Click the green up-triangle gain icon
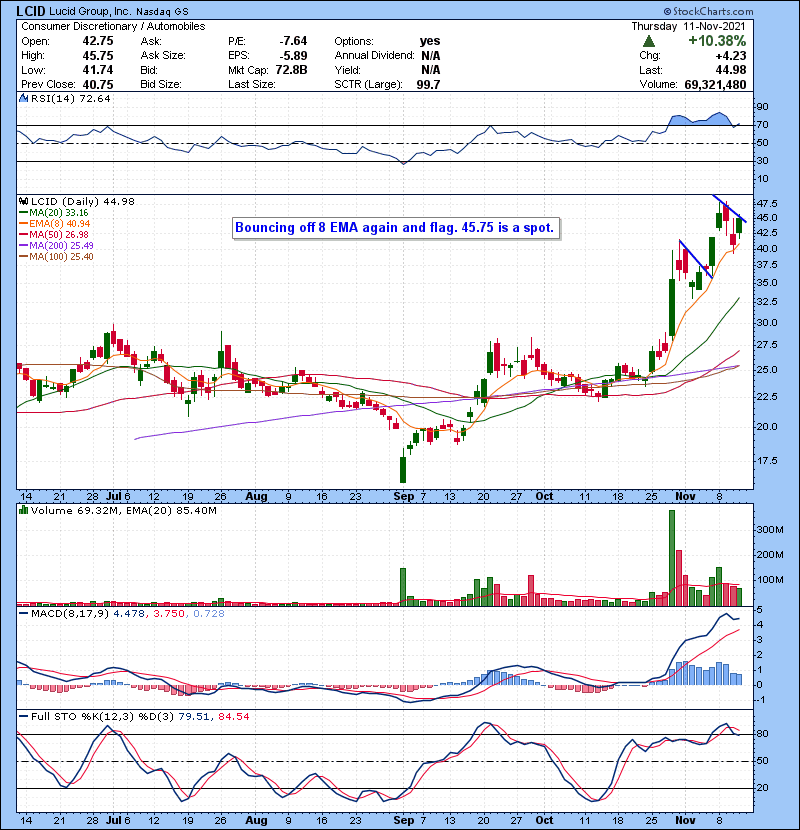This screenshot has height=830, width=800. click(649, 41)
